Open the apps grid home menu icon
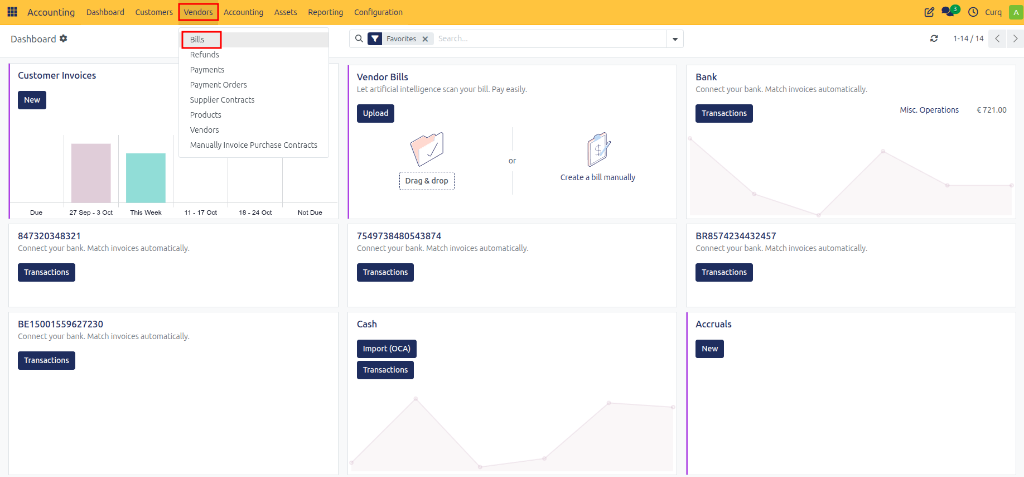This screenshot has height=477, width=1024. pyautogui.click(x=12, y=12)
